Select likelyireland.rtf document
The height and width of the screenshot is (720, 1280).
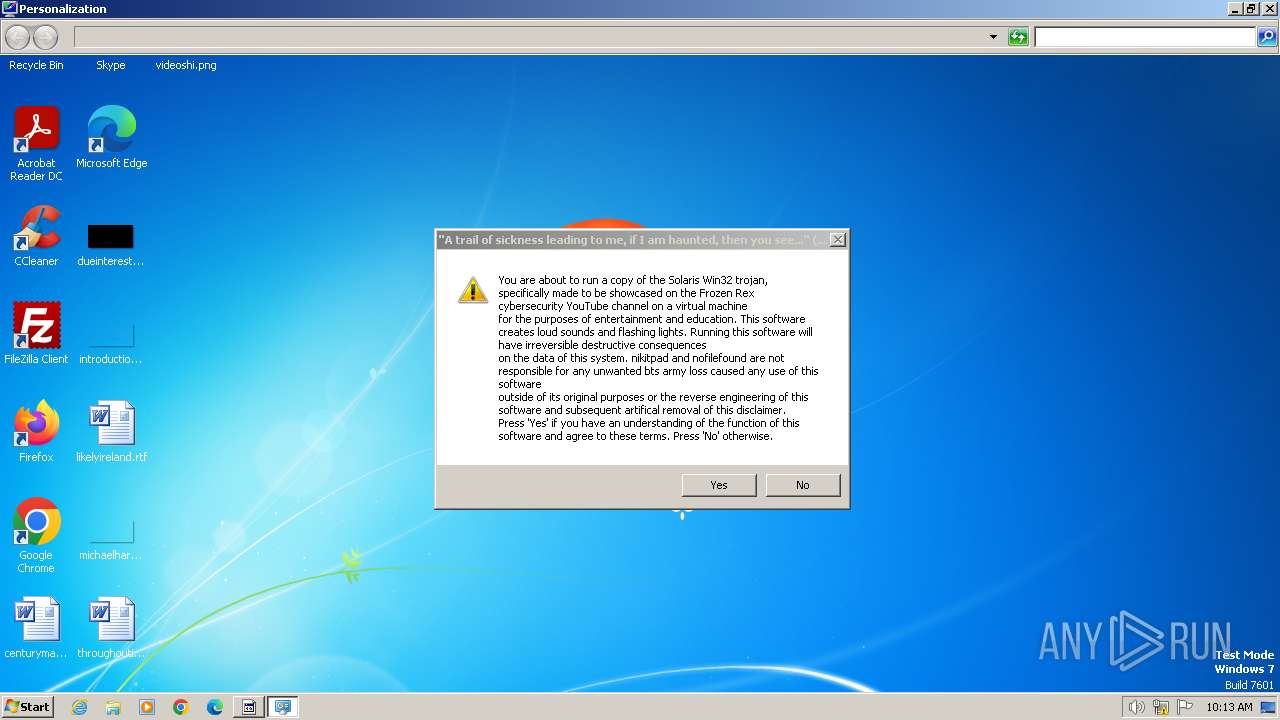click(x=111, y=431)
